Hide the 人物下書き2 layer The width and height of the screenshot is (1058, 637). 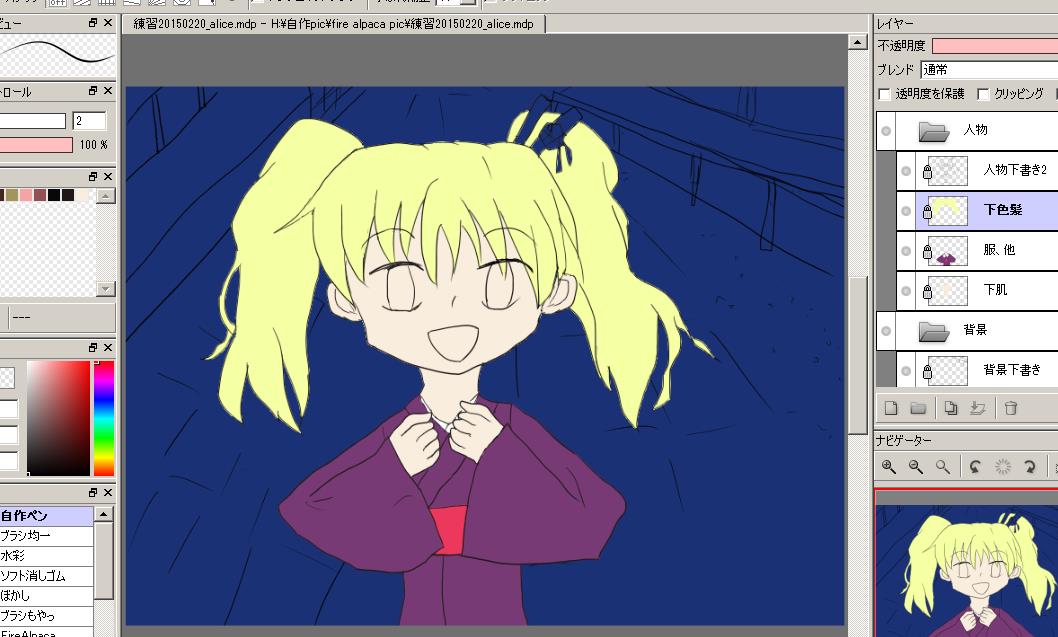coord(906,171)
